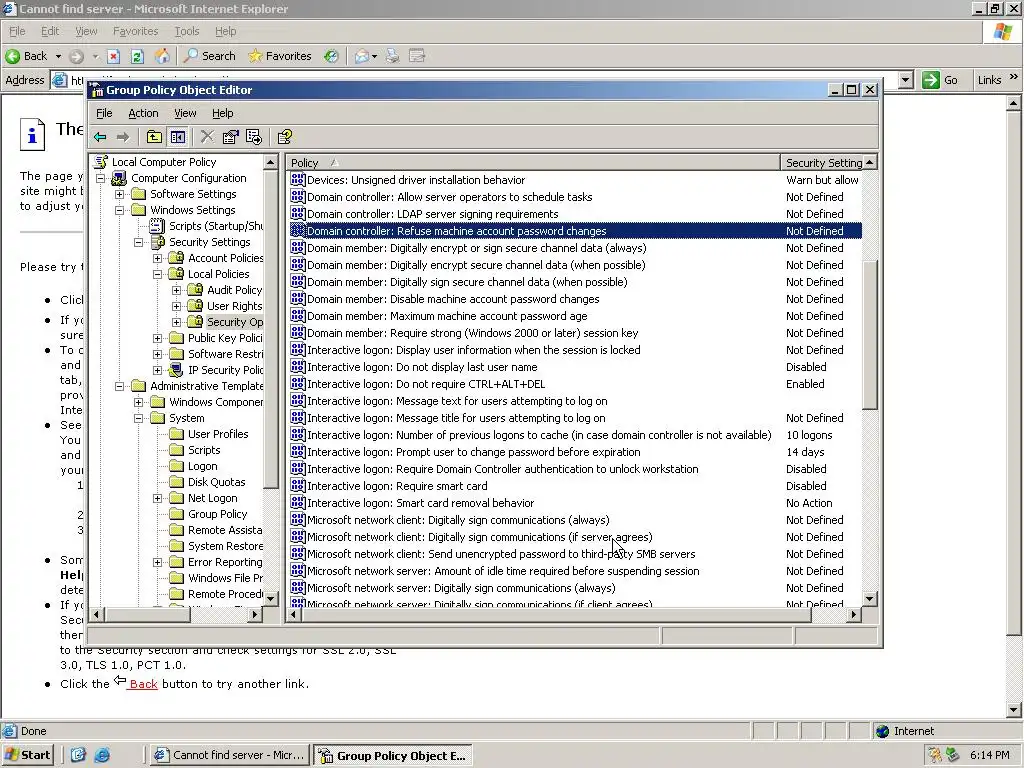Click the Export List toolbar icon

[x=254, y=137]
